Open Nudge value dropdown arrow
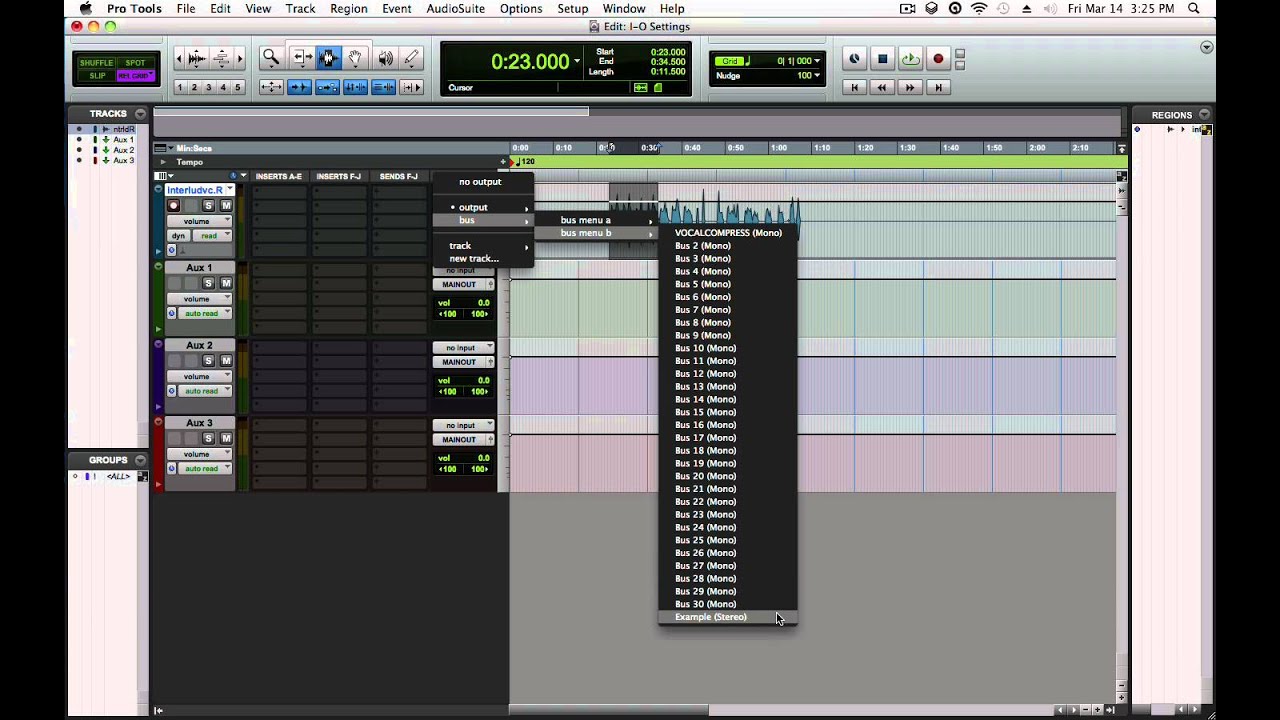The width and height of the screenshot is (1280, 720). coord(816,75)
